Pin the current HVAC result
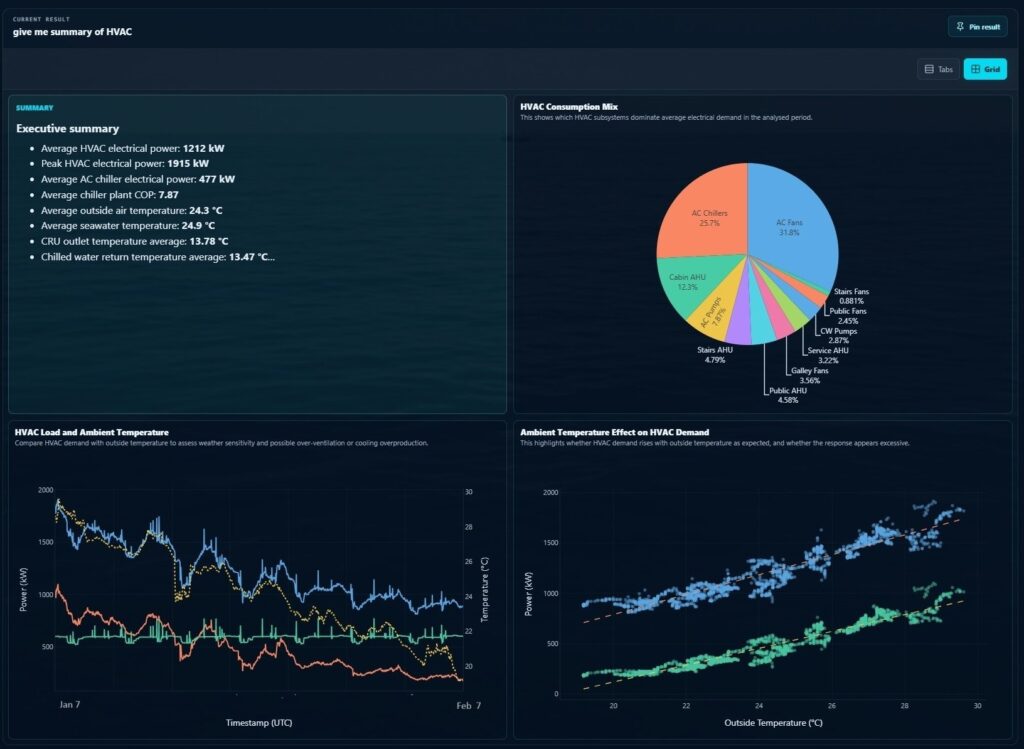1024x749 pixels. pyautogui.click(x=978, y=27)
